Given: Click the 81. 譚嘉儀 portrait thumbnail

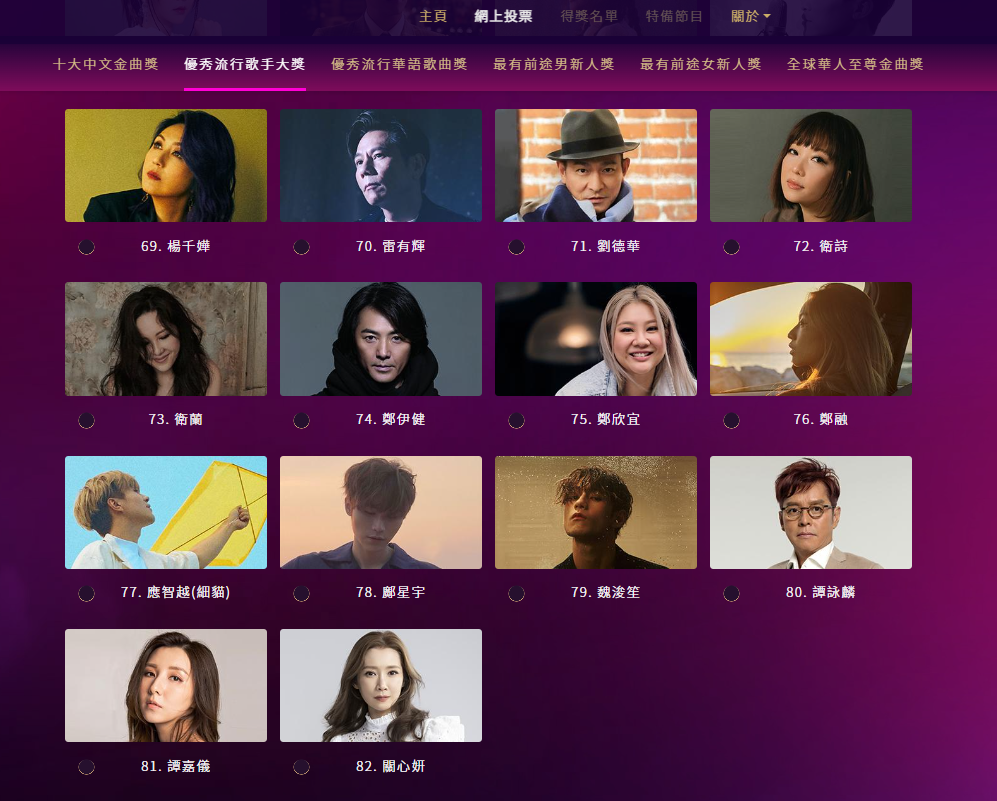Looking at the screenshot, I should (x=166, y=685).
